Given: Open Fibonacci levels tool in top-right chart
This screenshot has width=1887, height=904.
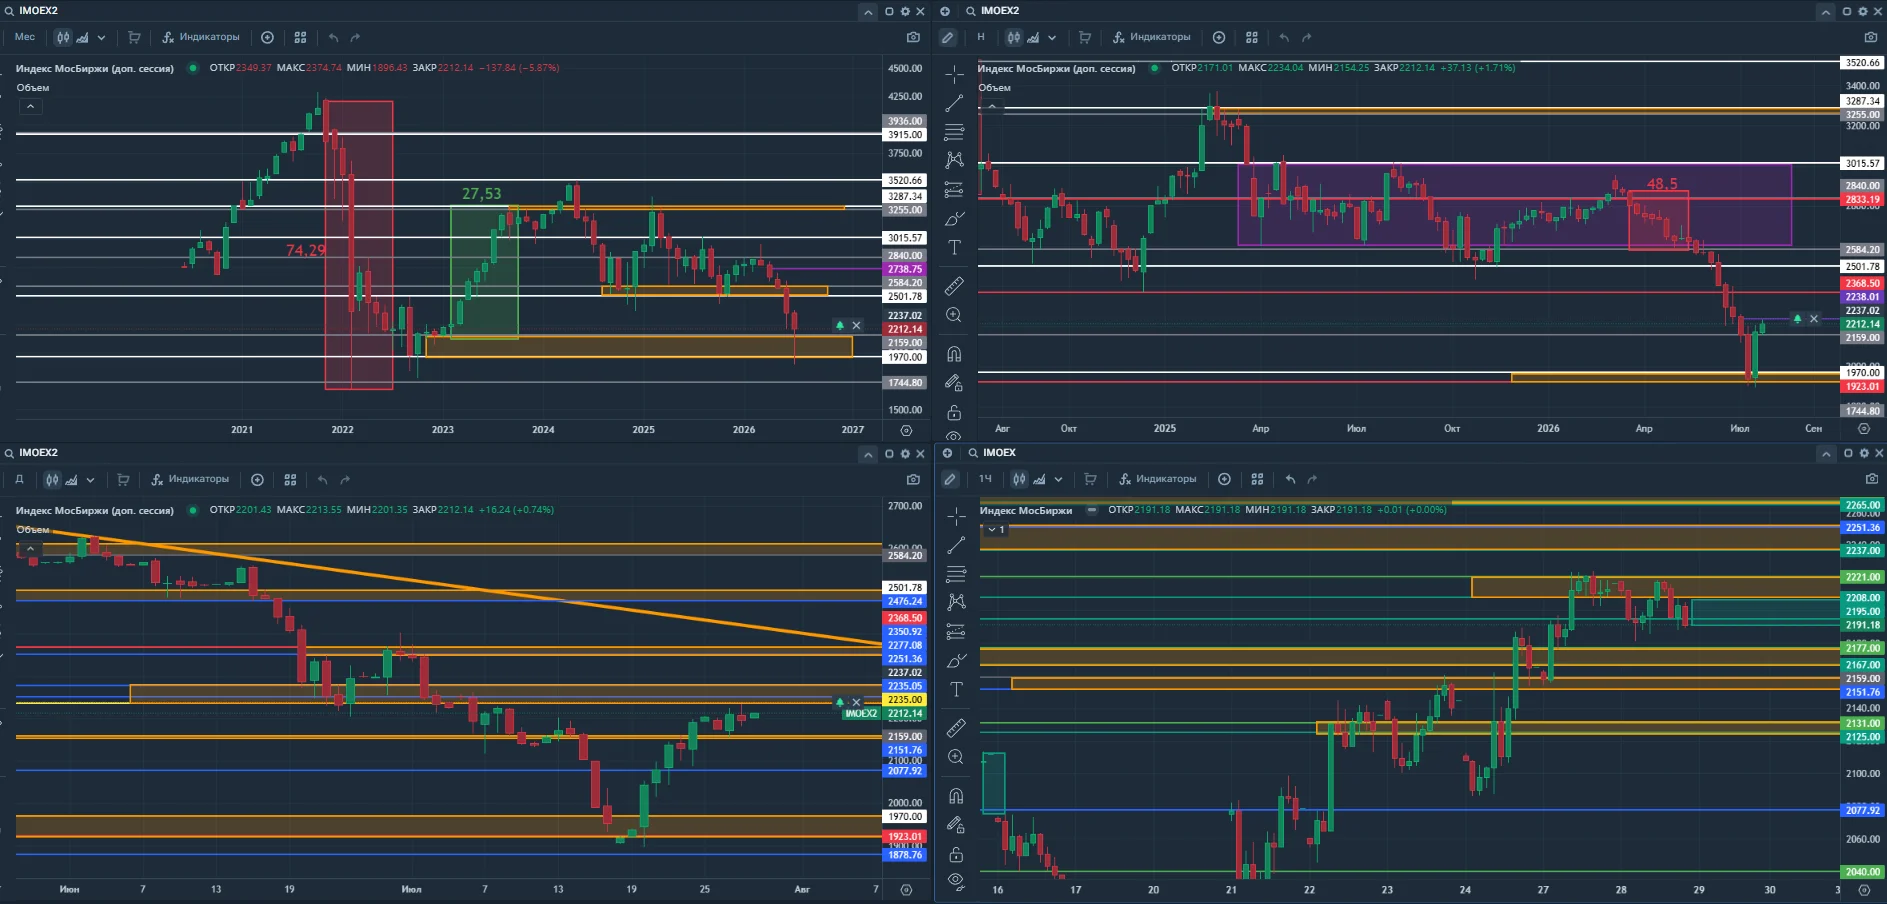Looking at the screenshot, I should point(955,131).
